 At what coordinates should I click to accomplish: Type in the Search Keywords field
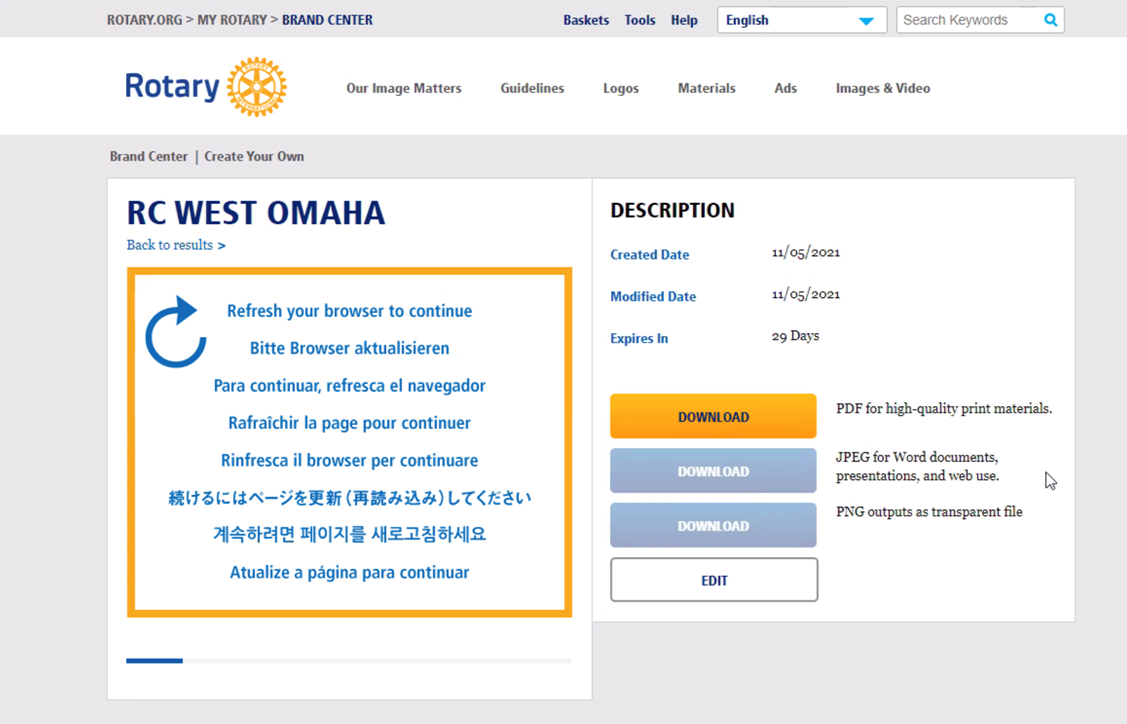tap(966, 20)
